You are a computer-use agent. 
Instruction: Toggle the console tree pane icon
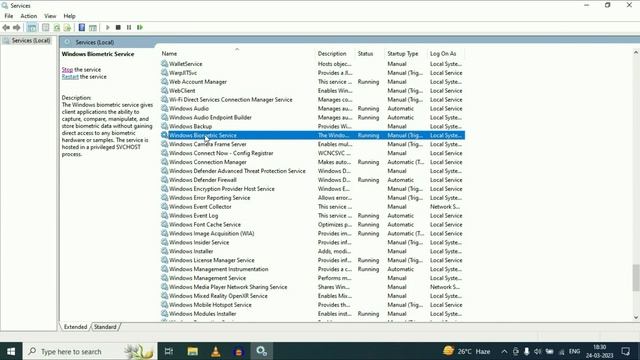tap(32, 27)
